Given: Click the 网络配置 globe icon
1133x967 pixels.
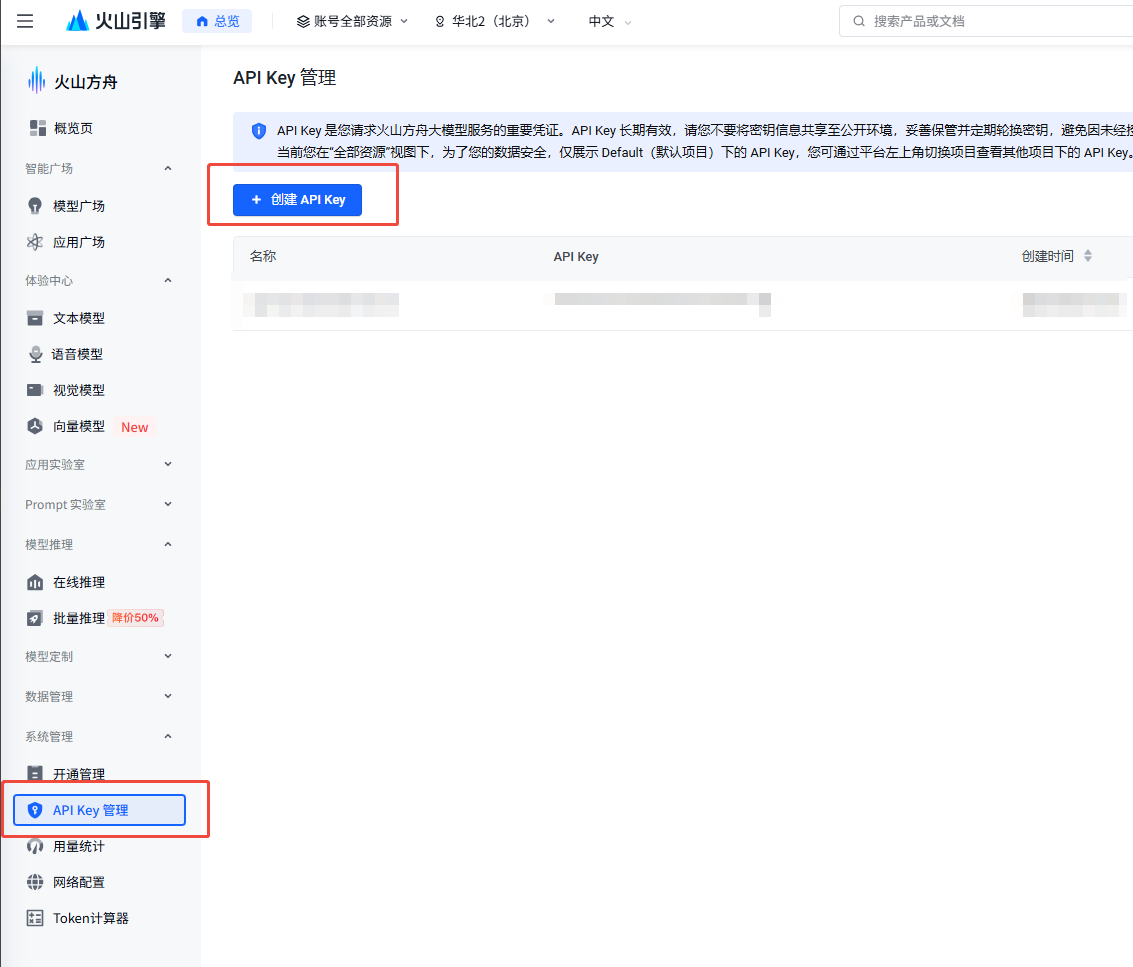Looking at the screenshot, I should (x=35, y=882).
